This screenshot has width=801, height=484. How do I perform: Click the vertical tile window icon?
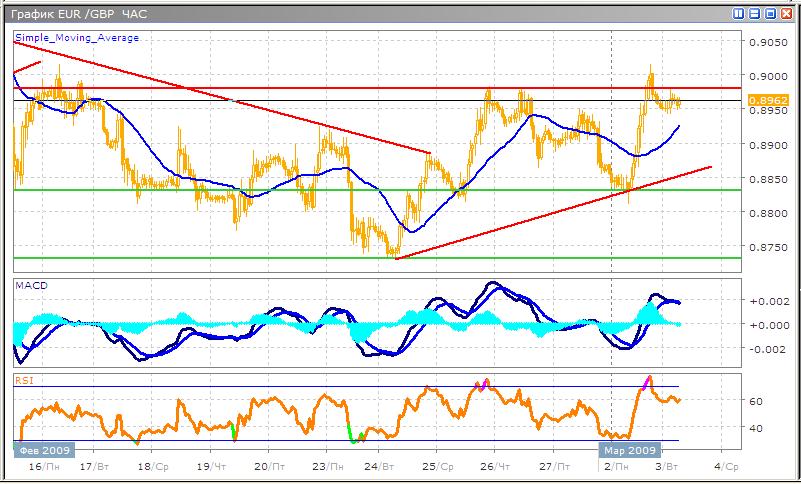[740, 14]
